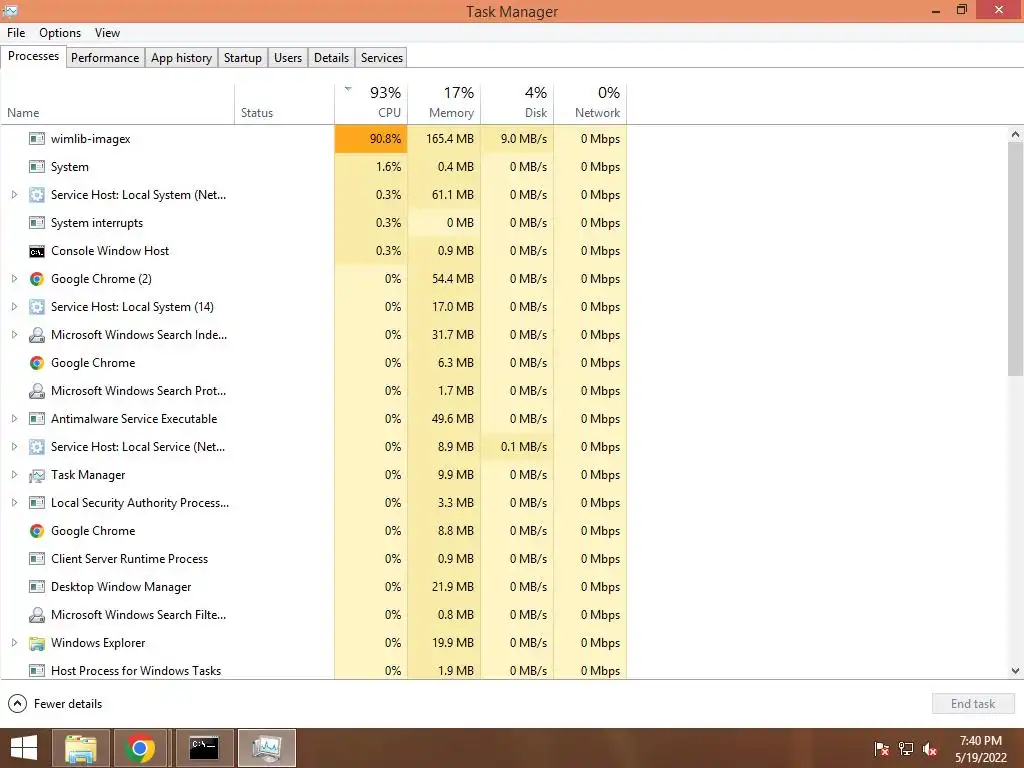Click the Desktop Window Manager icon
This screenshot has width=1024, height=768.
[x=37, y=587]
